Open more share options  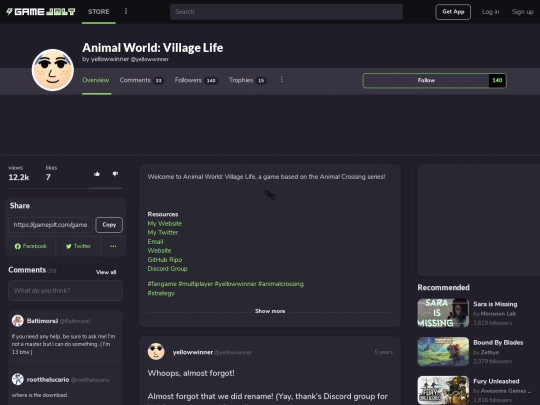coord(113,246)
